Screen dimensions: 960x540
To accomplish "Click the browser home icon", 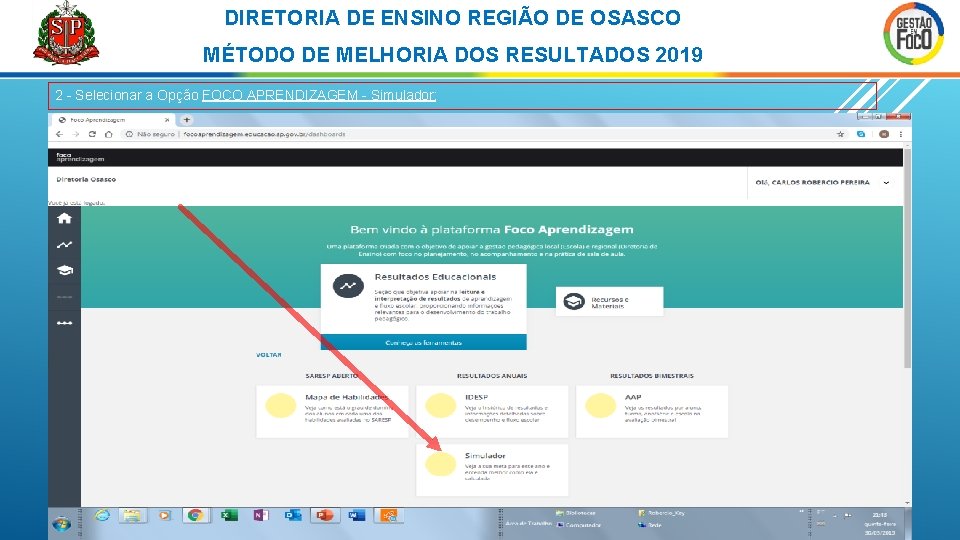I will 108,134.
